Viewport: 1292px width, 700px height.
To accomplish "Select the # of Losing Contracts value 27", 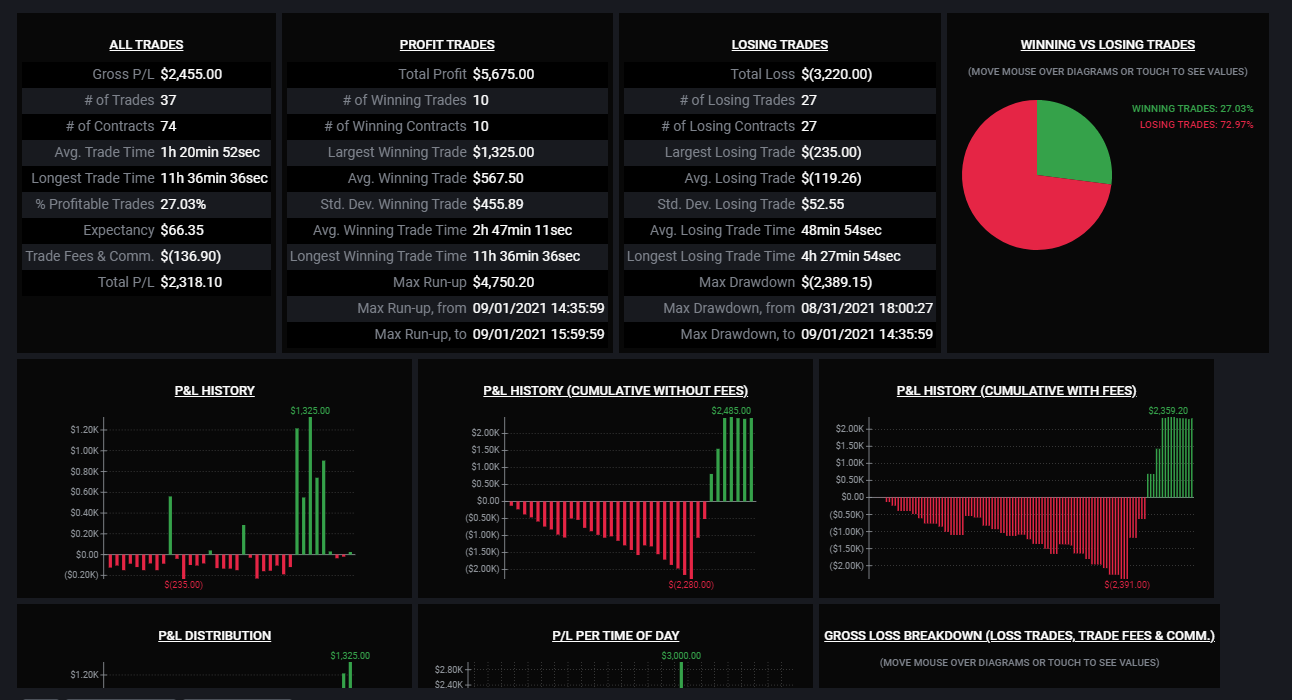I will (809, 126).
